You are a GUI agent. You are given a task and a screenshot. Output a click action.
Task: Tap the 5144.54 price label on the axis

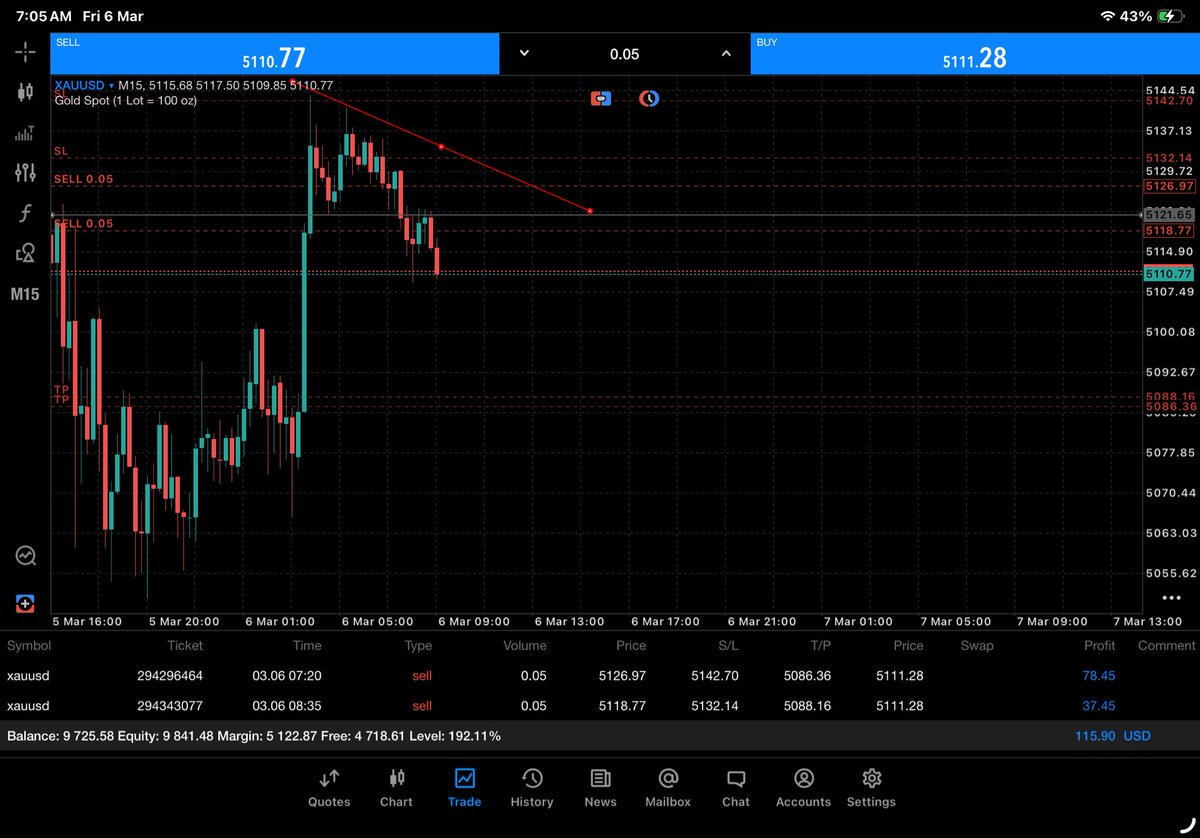coord(1170,90)
